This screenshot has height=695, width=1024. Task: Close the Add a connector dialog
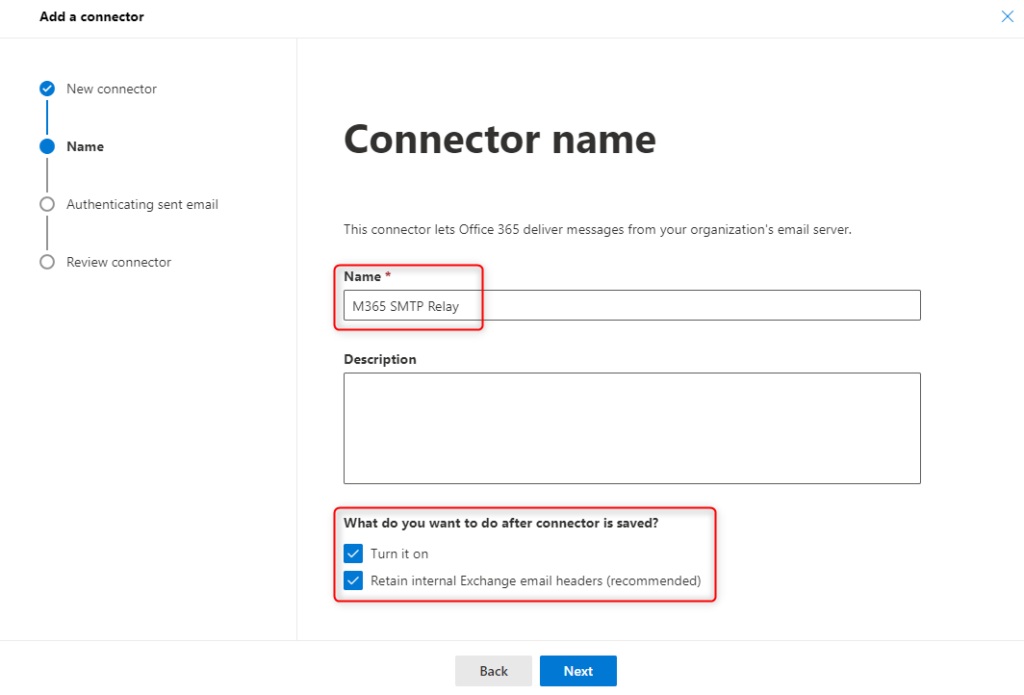pos(1007,16)
